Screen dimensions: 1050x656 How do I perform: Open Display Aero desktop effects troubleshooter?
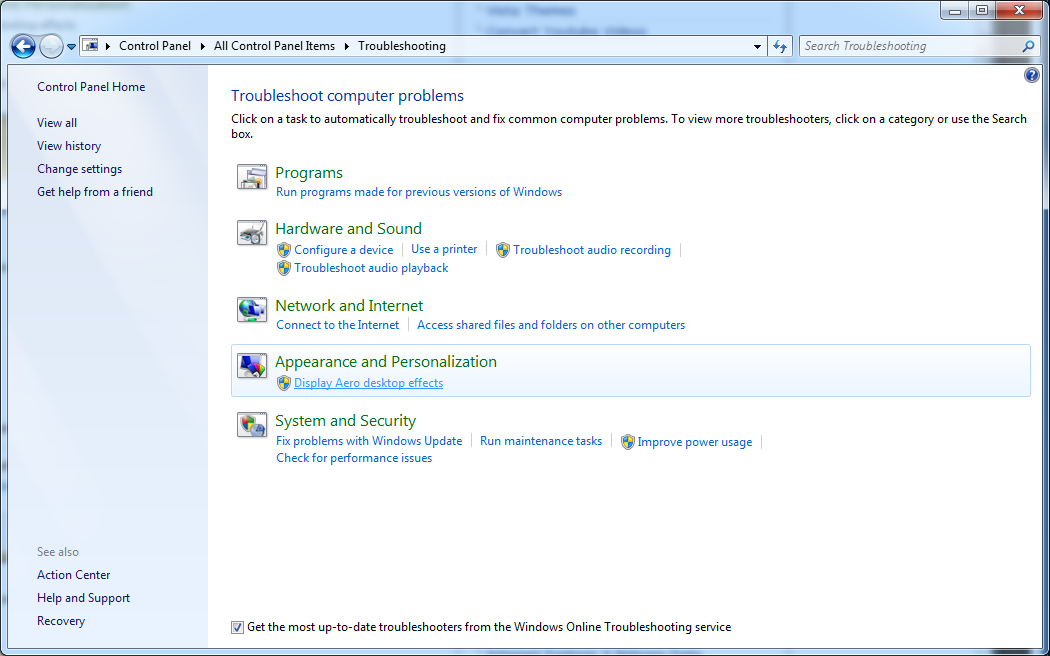(x=368, y=383)
